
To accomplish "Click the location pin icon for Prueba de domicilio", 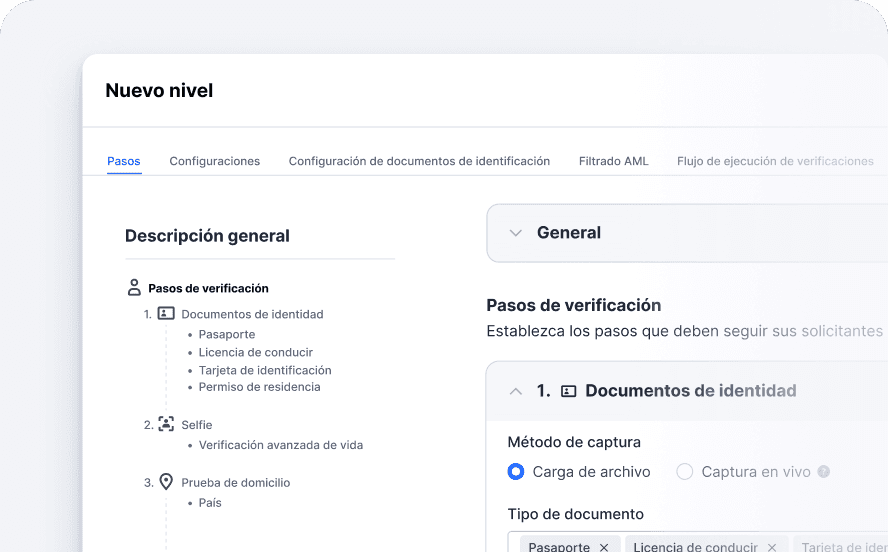I will [166, 482].
